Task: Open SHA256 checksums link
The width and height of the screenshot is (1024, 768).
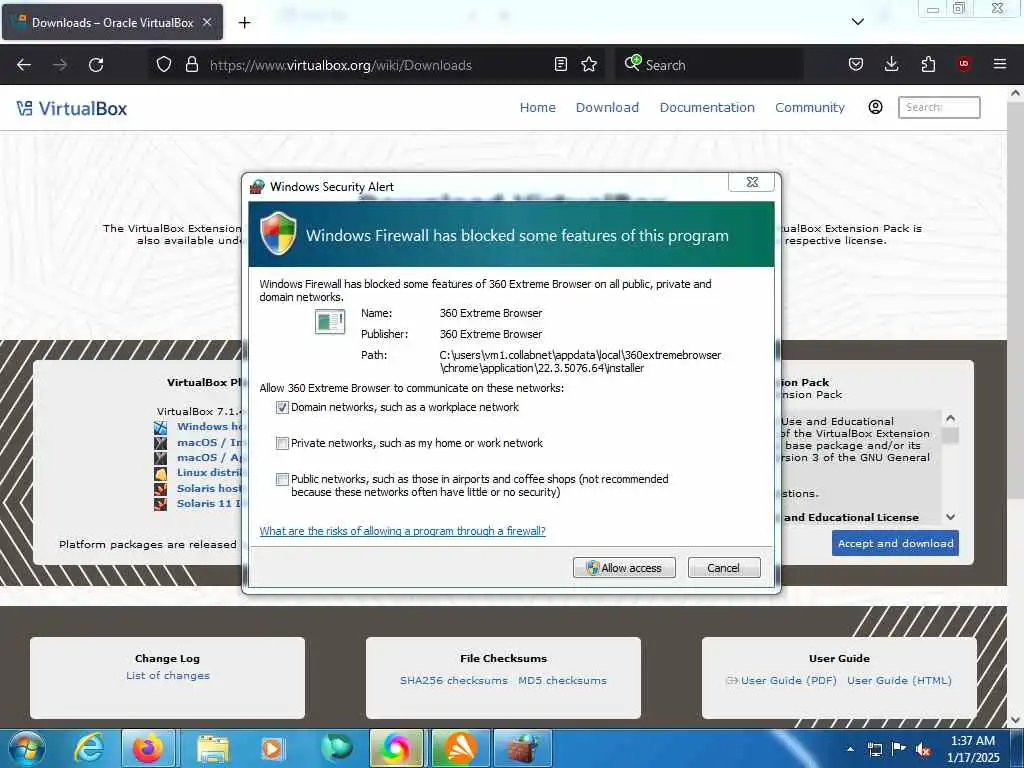Action: click(454, 680)
